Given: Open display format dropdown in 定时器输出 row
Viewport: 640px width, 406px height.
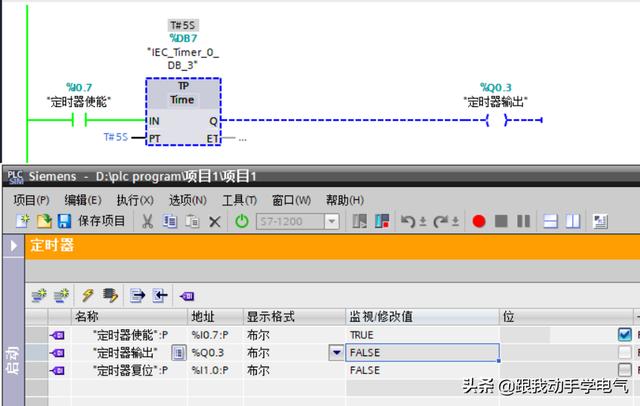Looking at the screenshot, I should (x=336, y=353).
